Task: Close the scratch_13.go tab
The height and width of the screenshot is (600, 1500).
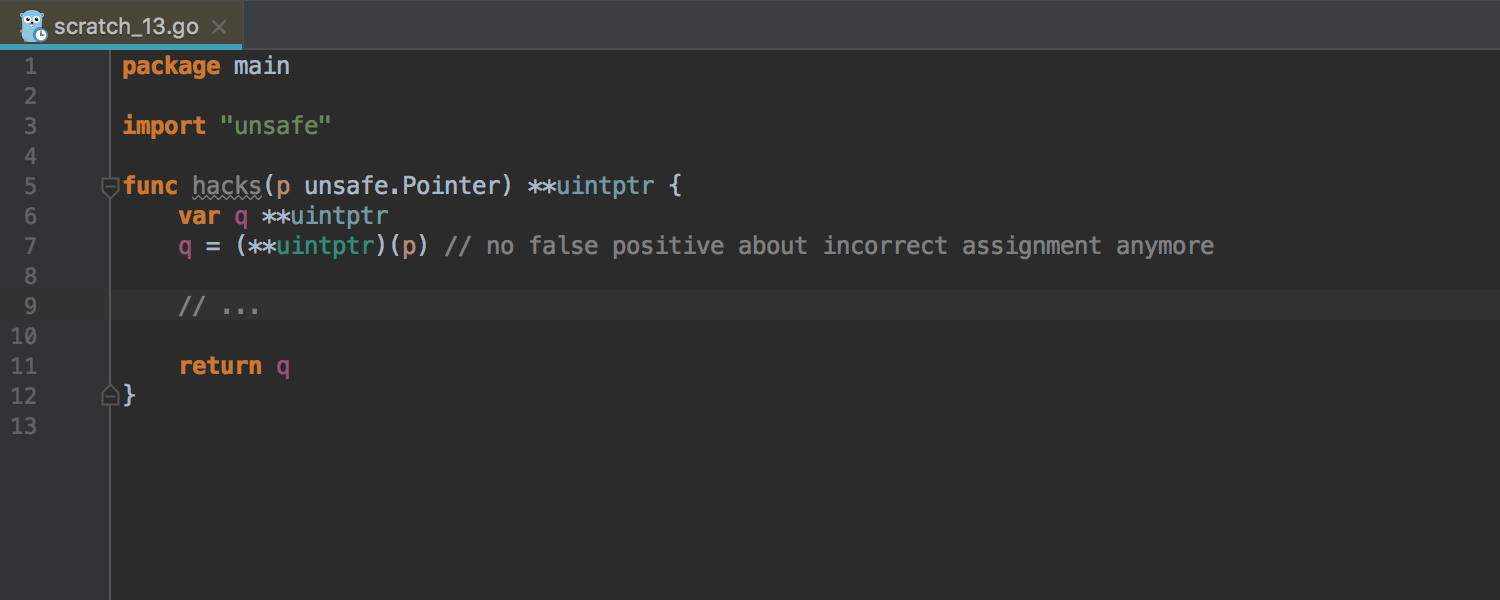Action: pyautogui.click(x=219, y=28)
